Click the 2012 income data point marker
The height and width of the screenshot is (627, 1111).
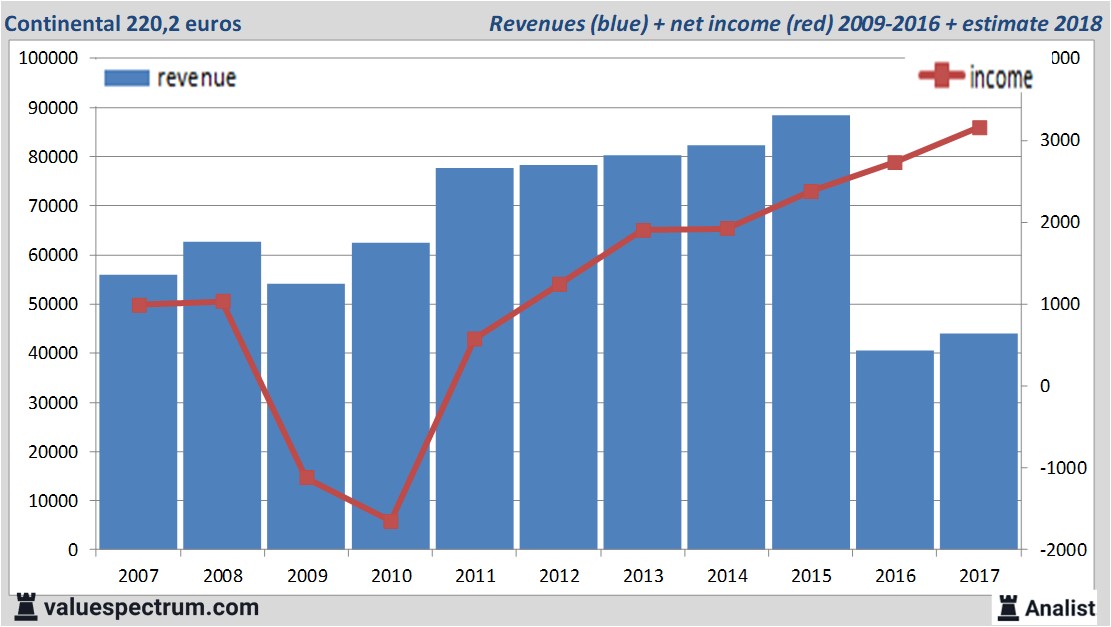tap(559, 285)
